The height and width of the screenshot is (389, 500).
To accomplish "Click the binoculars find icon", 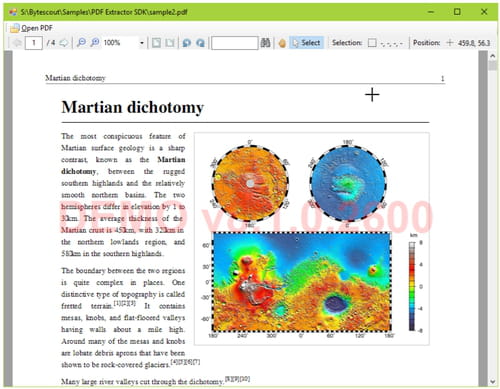I will [265, 43].
